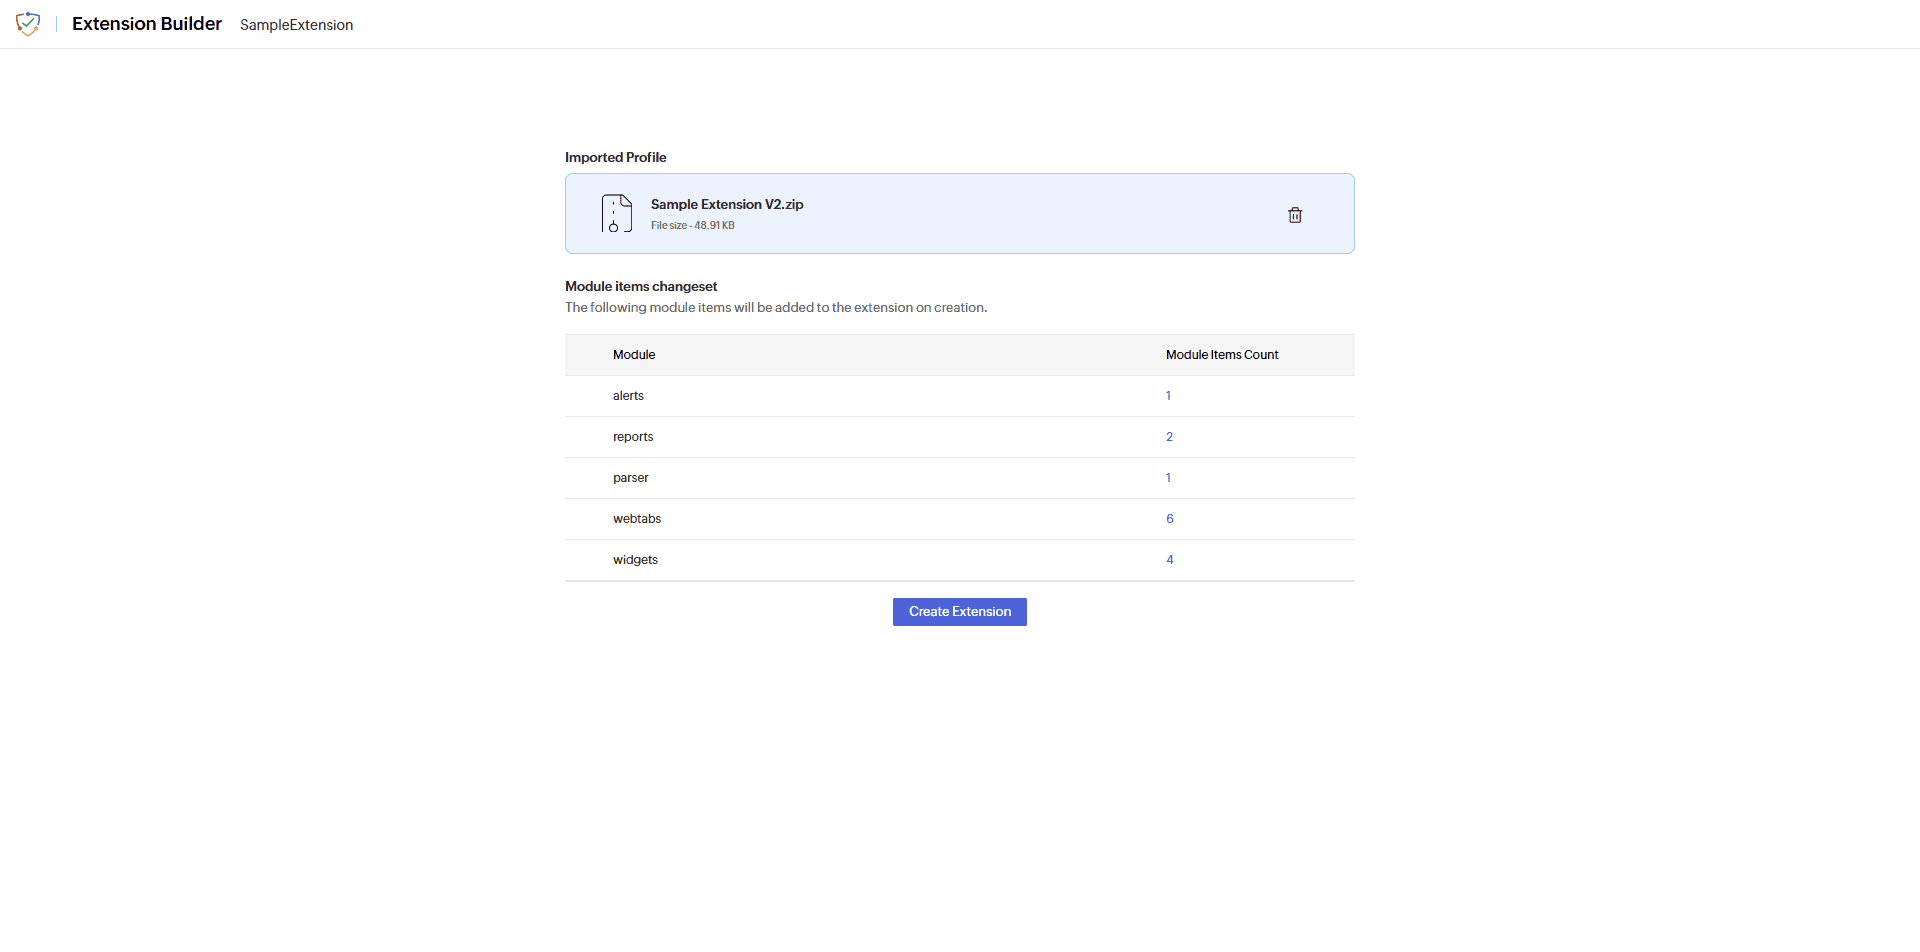
Task: Click the Module Items Count column header
Action: pos(1222,354)
